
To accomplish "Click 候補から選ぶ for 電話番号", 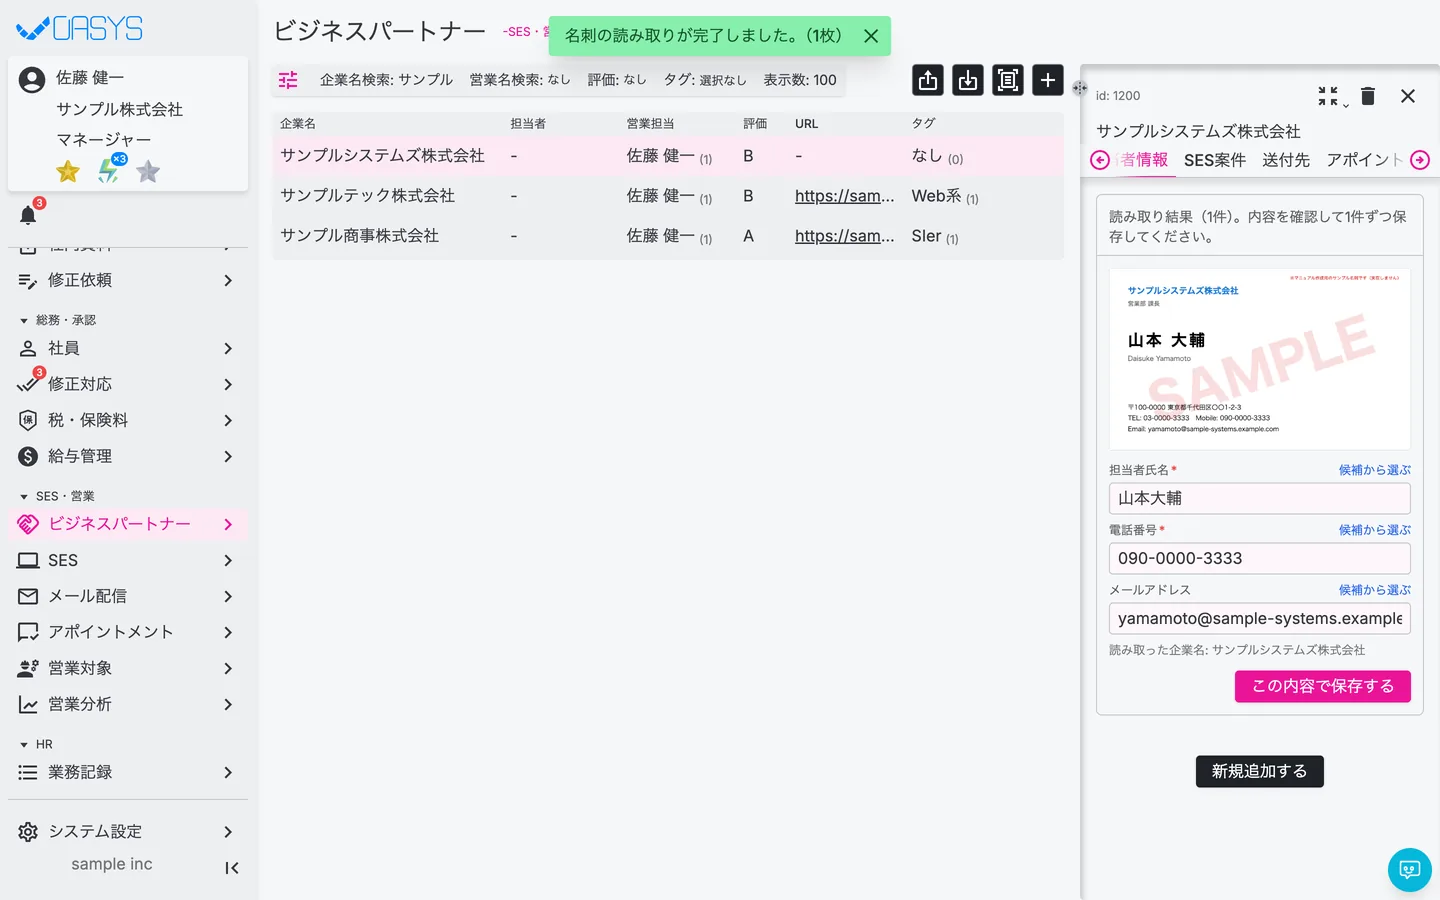I will point(1375,530).
